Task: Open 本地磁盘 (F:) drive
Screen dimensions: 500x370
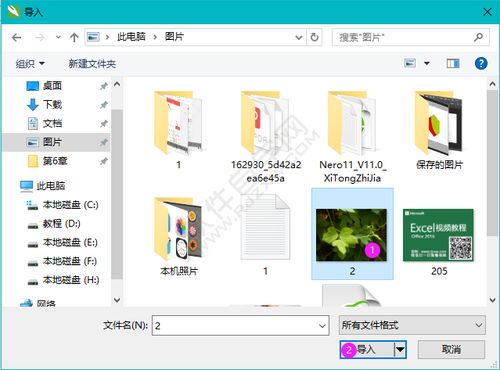Action: point(70,261)
